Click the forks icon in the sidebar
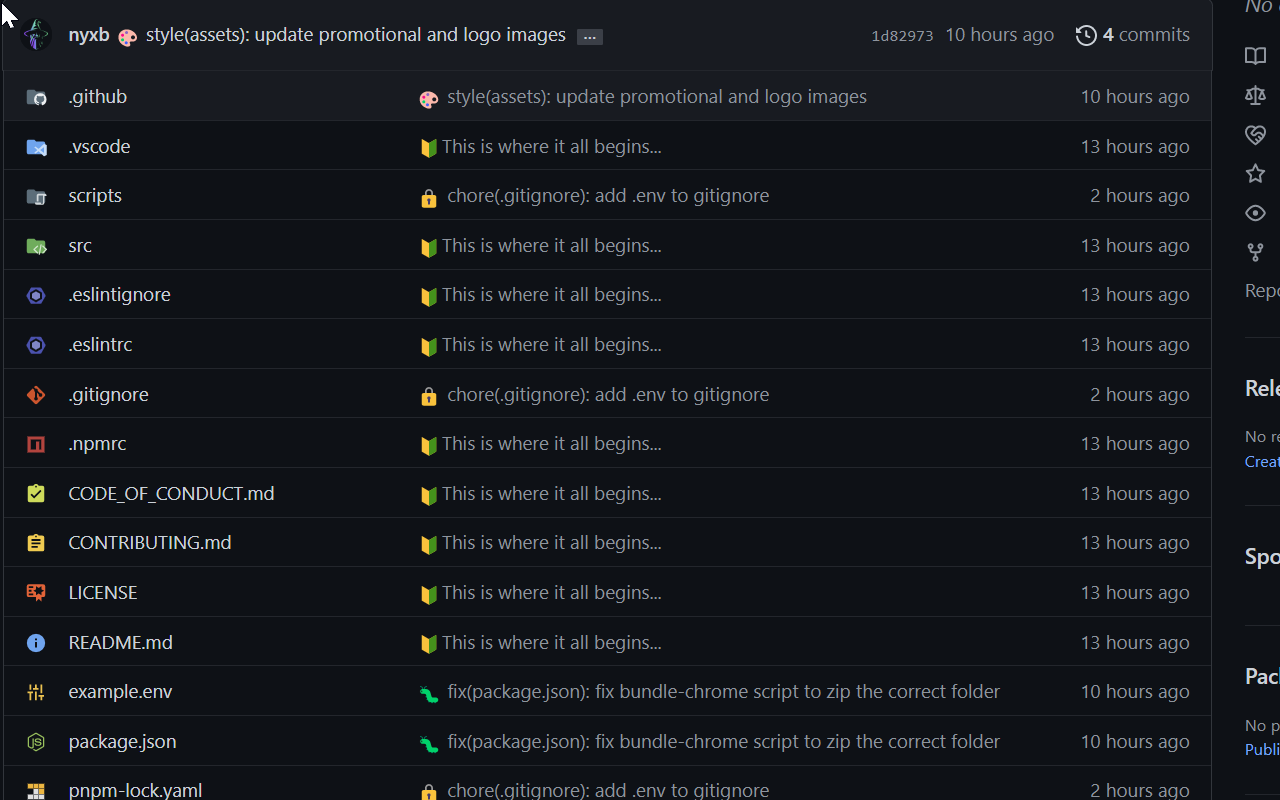 coord(1255,252)
